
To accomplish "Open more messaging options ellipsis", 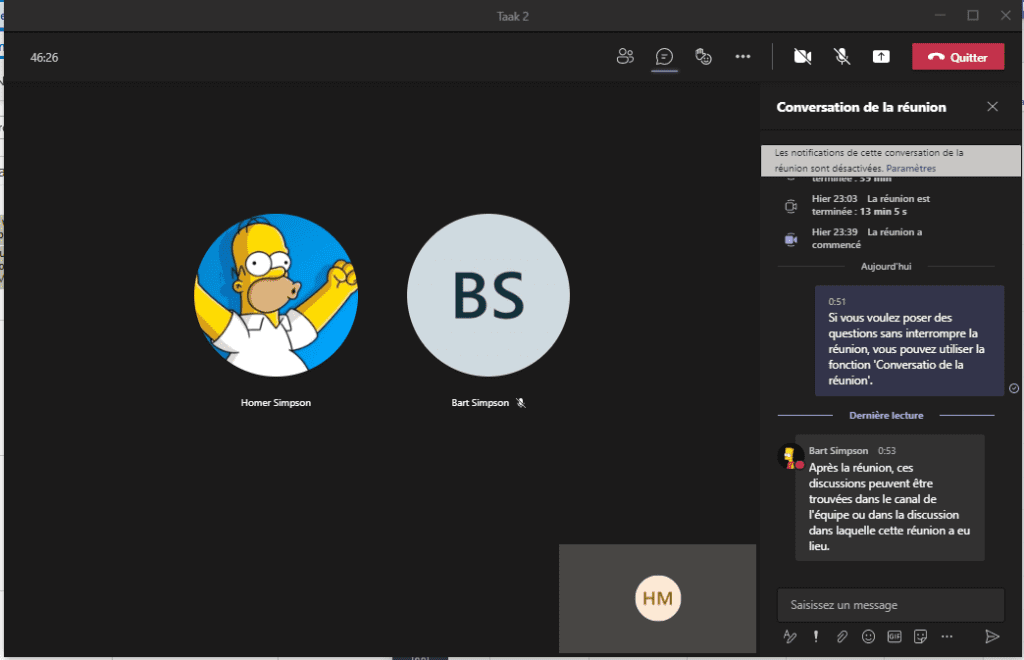I will pos(947,636).
